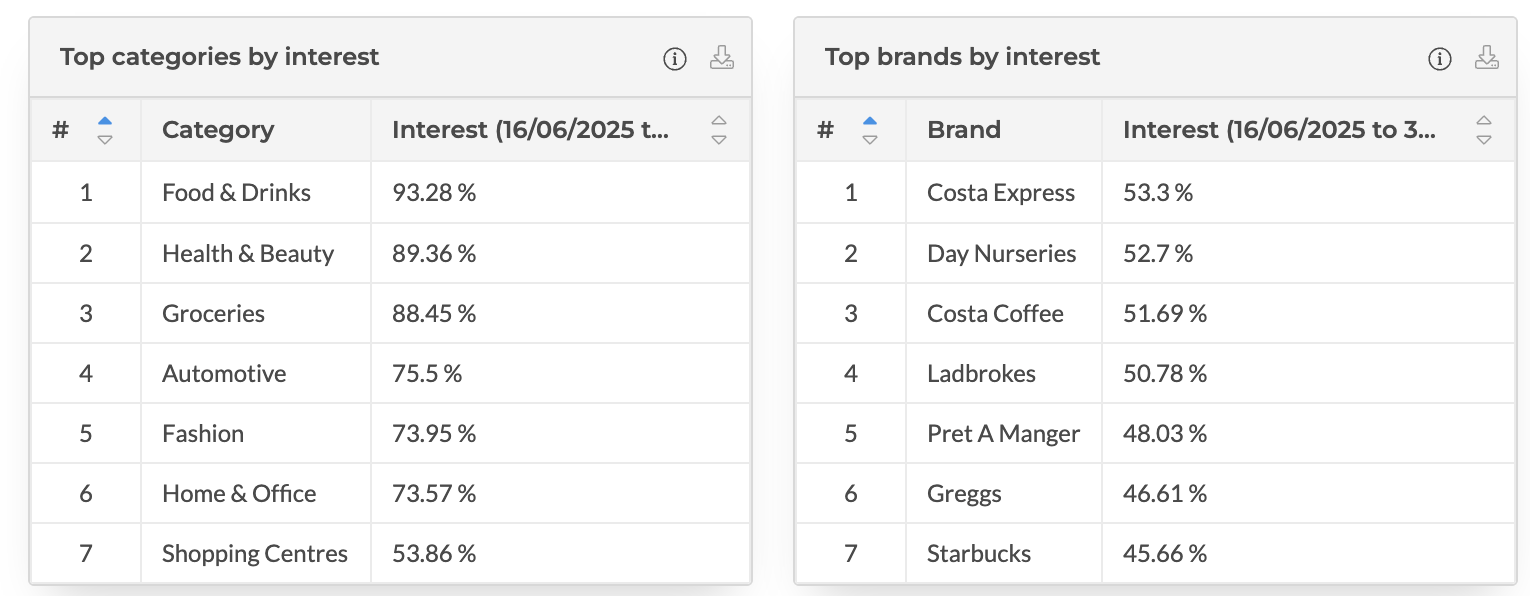Download the Top brands table
Screen dimensions: 1530x596
1486,59
